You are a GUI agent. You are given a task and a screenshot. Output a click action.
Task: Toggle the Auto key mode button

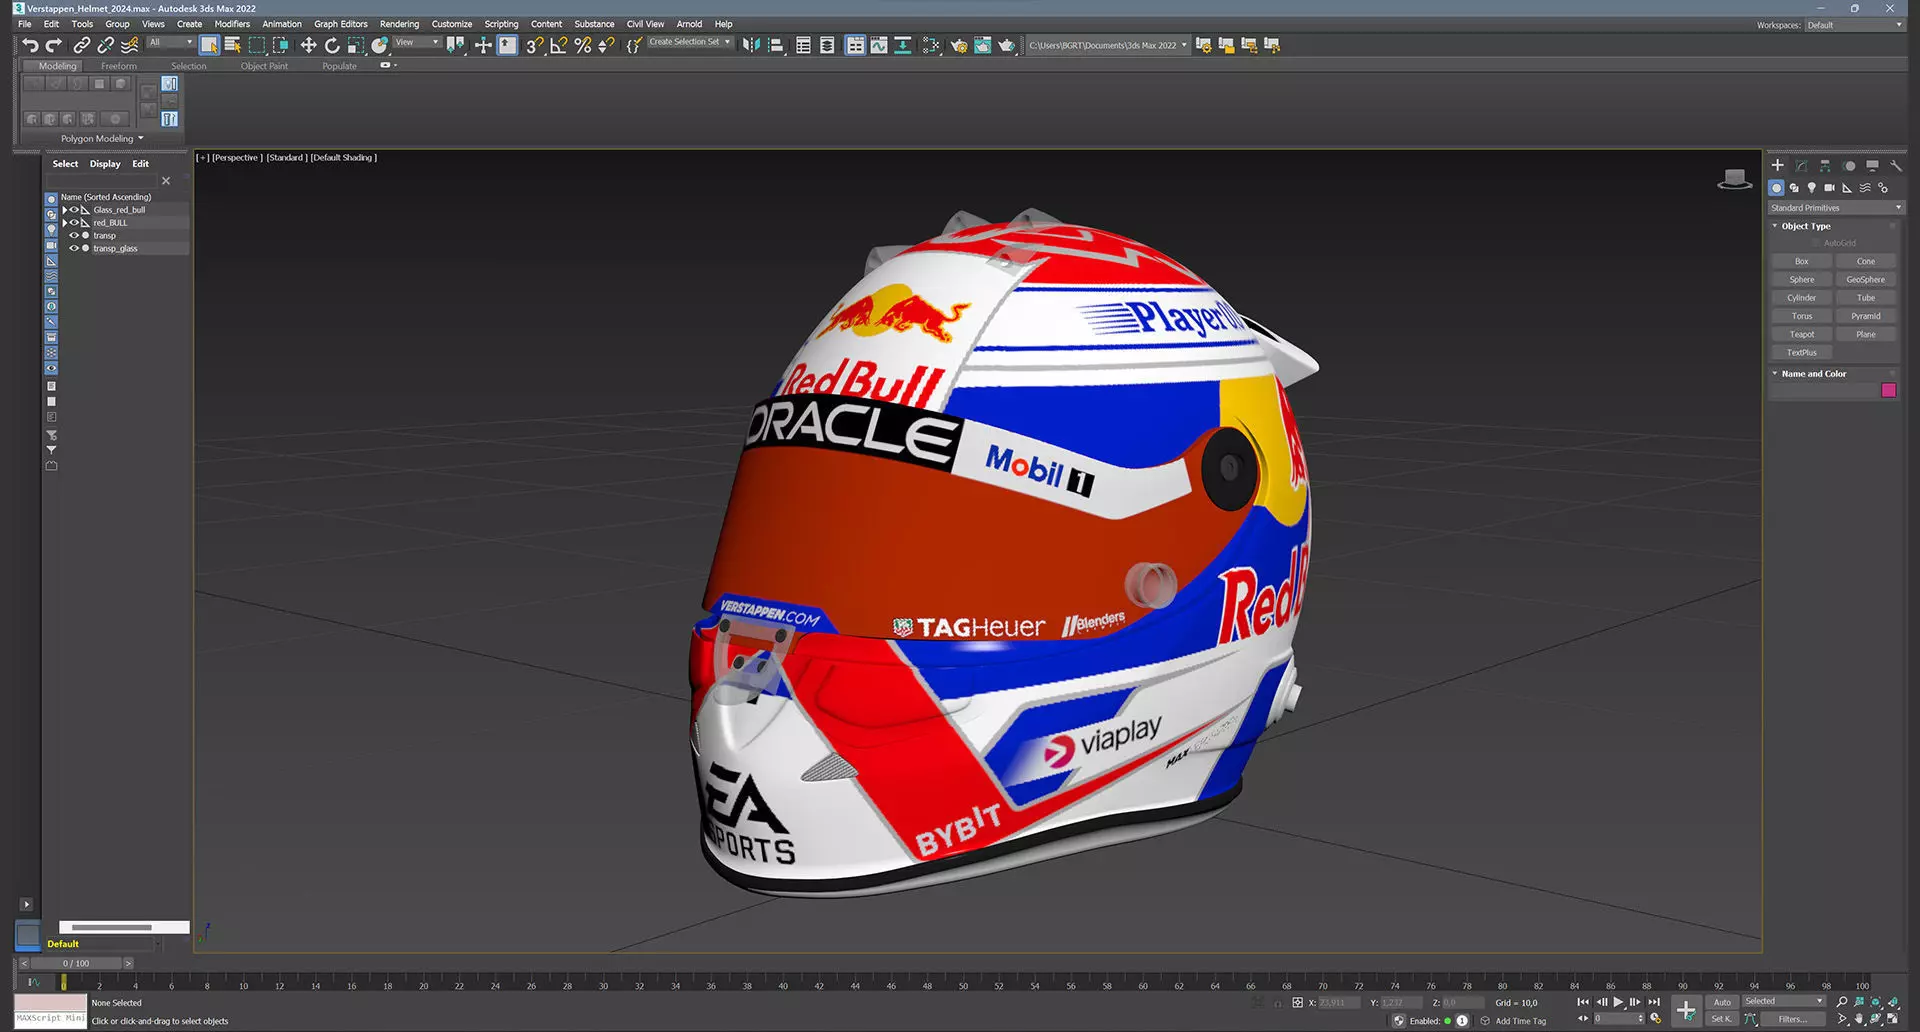tap(1722, 1002)
